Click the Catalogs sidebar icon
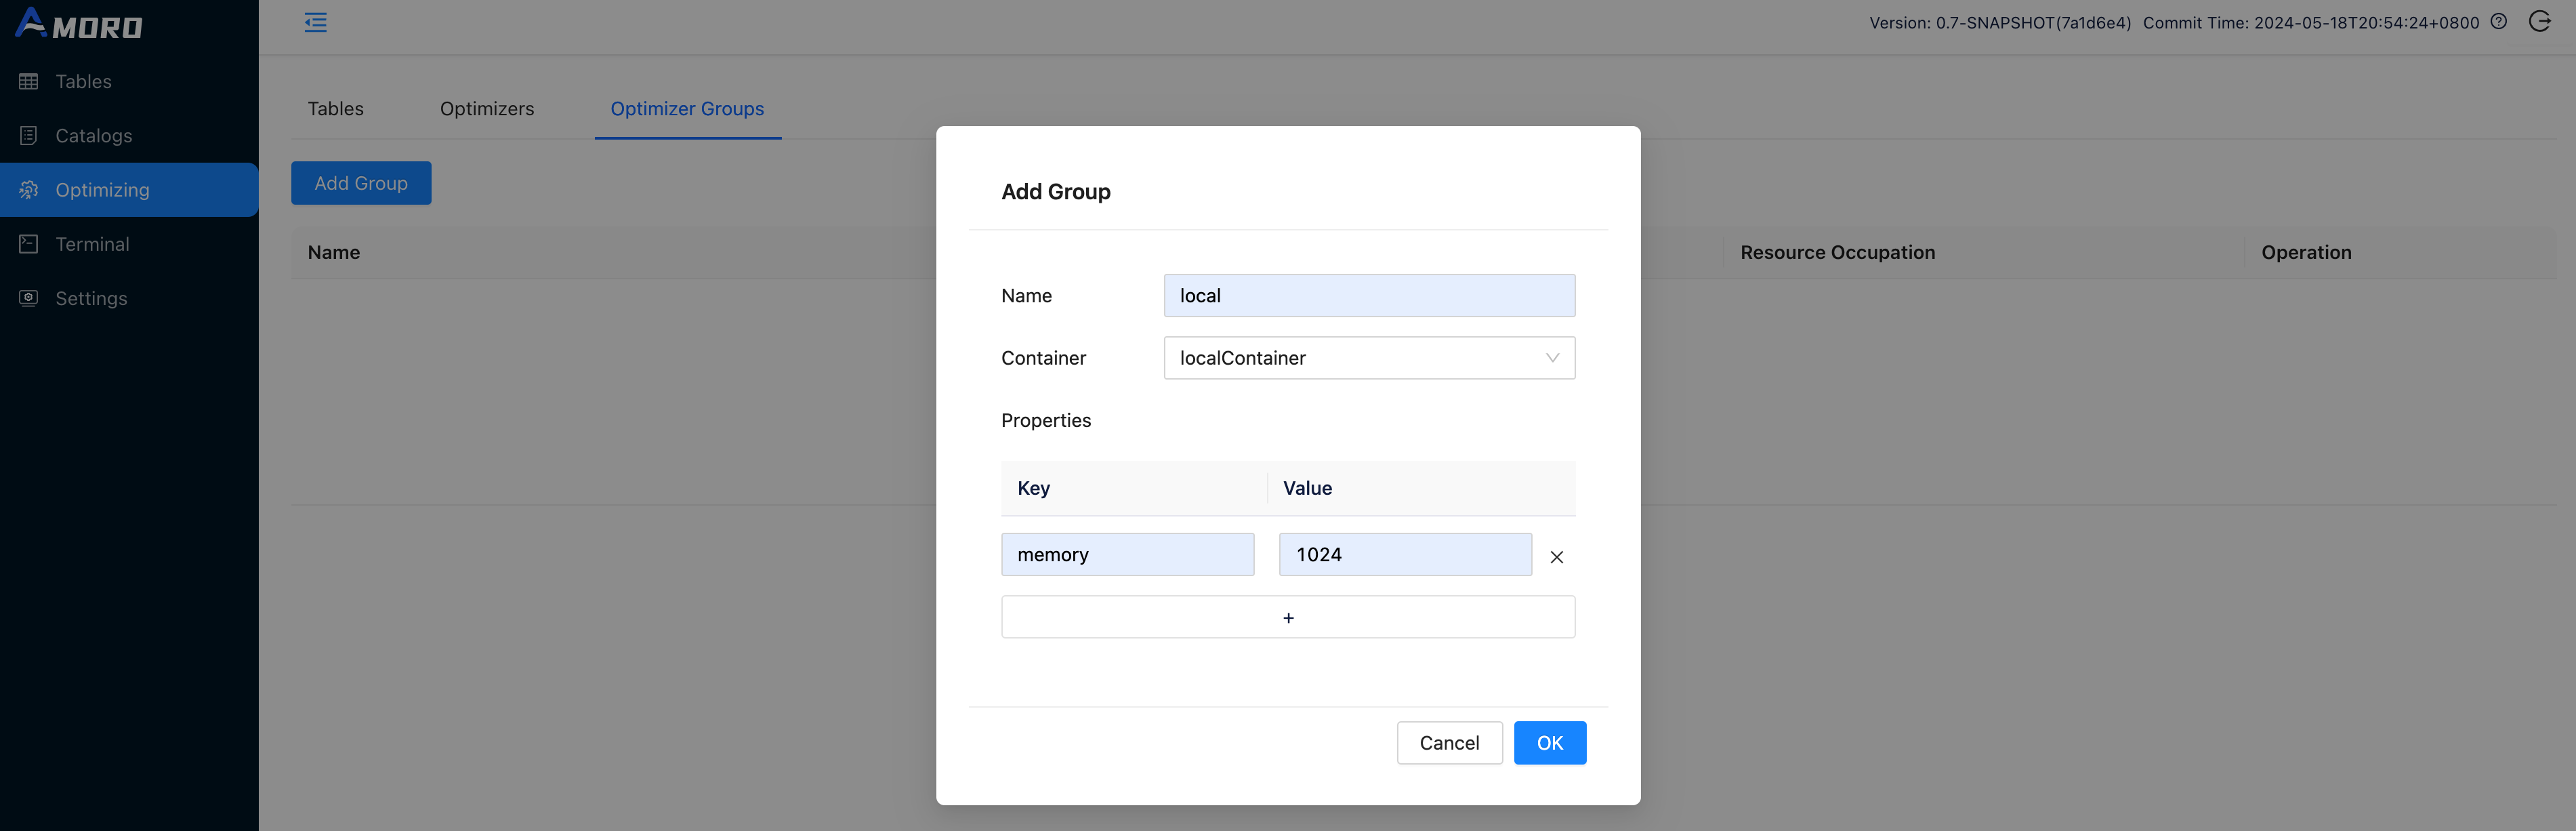 click(29, 136)
